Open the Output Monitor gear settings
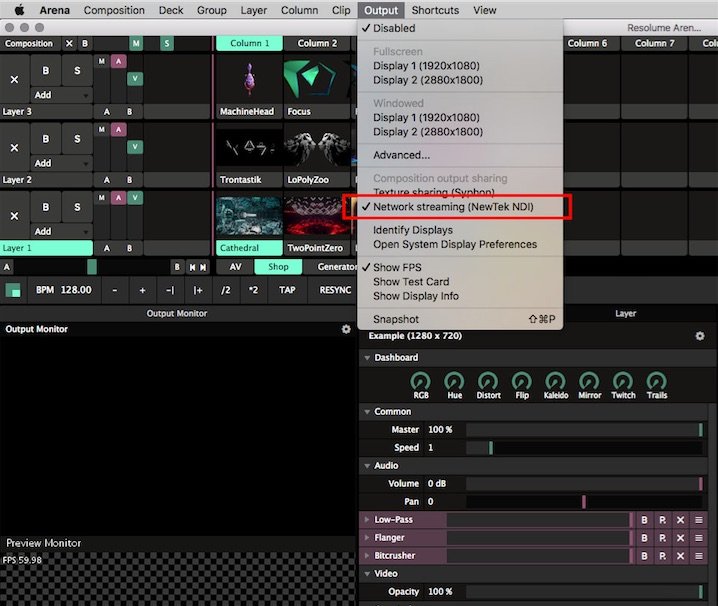This screenshot has height=606, width=718. tap(346, 329)
